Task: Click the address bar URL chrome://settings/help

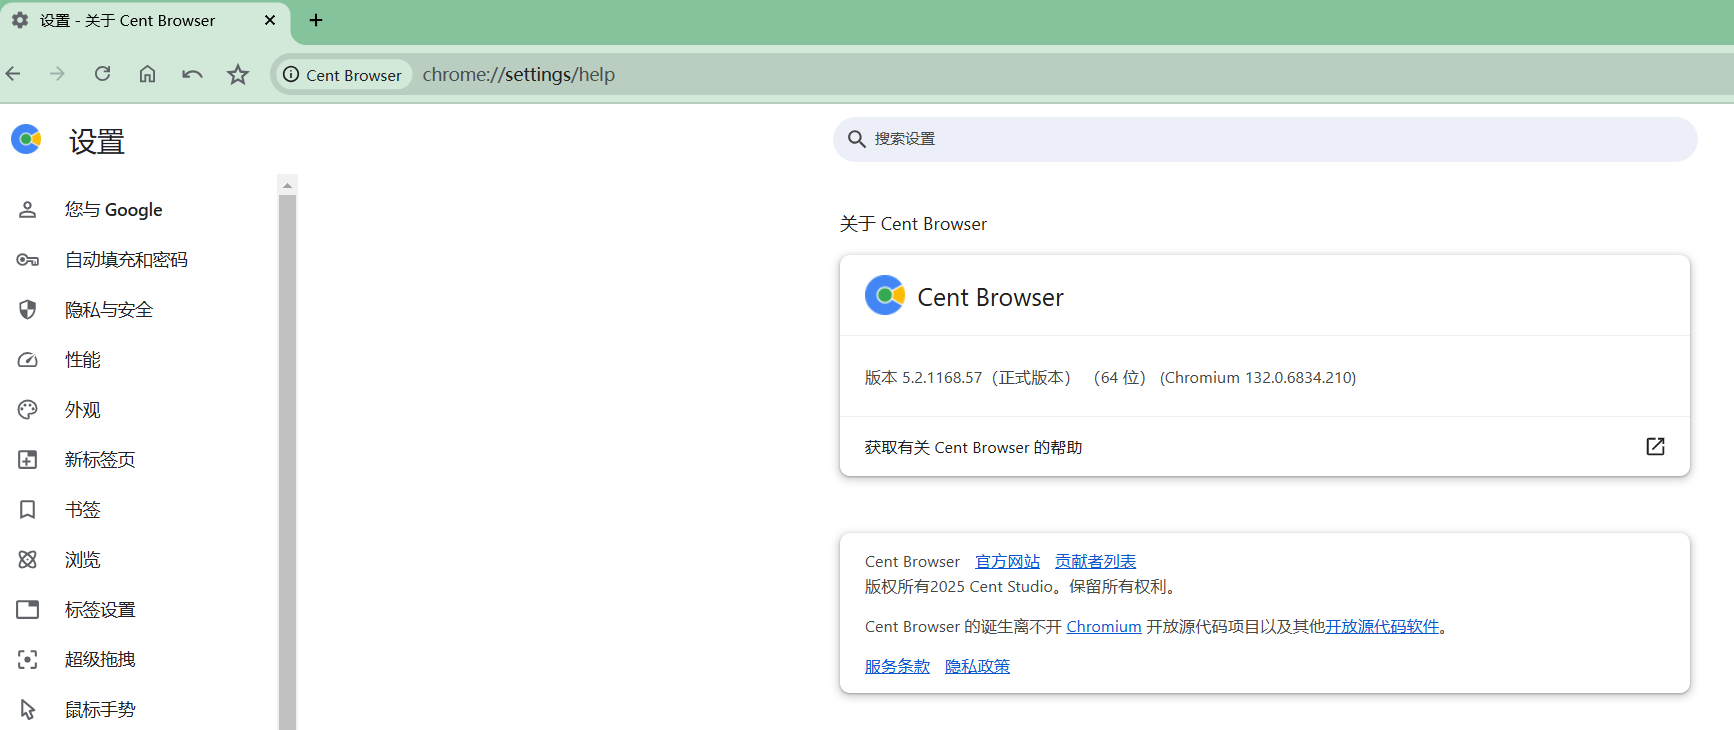Action: [x=518, y=75]
